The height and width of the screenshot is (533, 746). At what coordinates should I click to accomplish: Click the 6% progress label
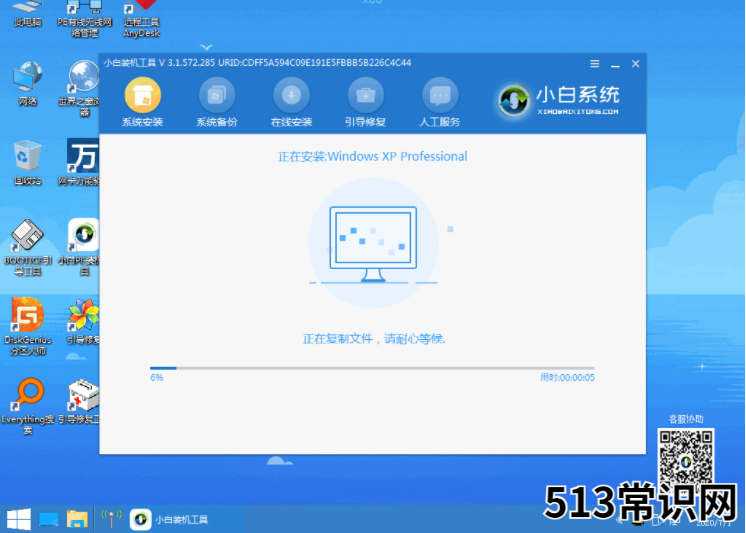[x=157, y=377]
